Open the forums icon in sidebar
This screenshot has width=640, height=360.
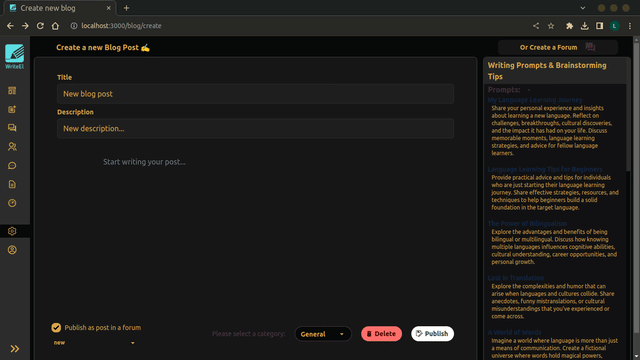[x=12, y=128]
